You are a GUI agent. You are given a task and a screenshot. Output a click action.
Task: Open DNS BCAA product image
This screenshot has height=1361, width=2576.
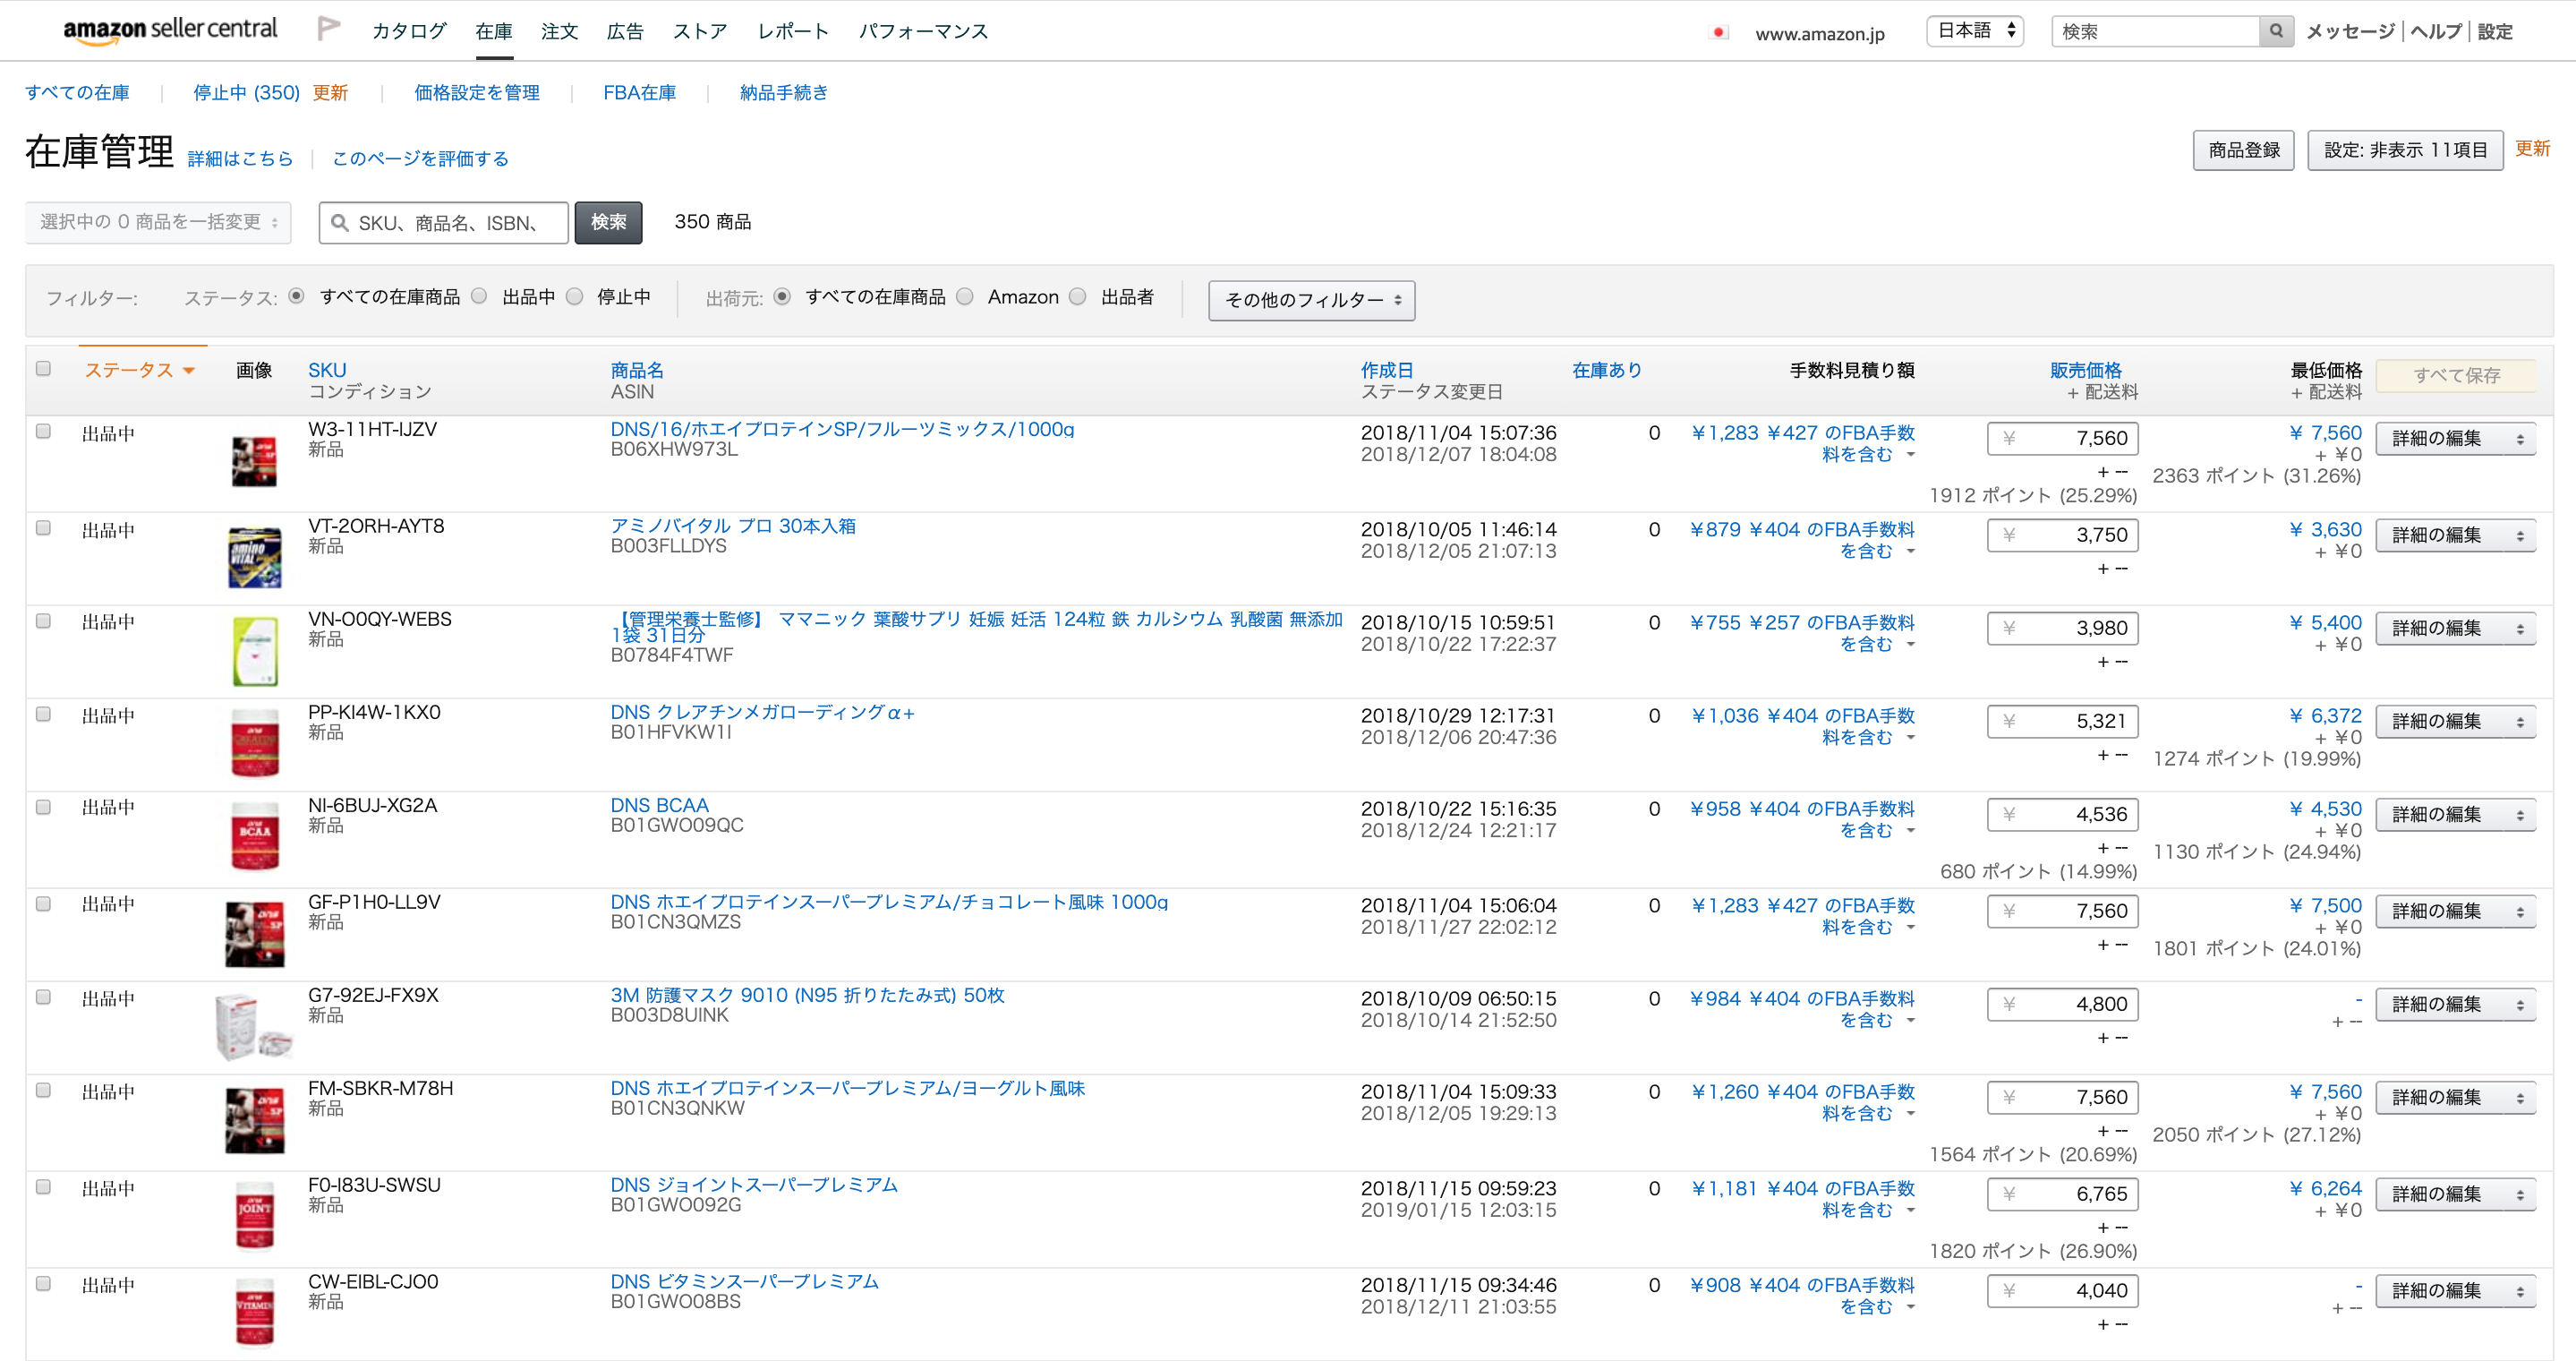click(254, 837)
